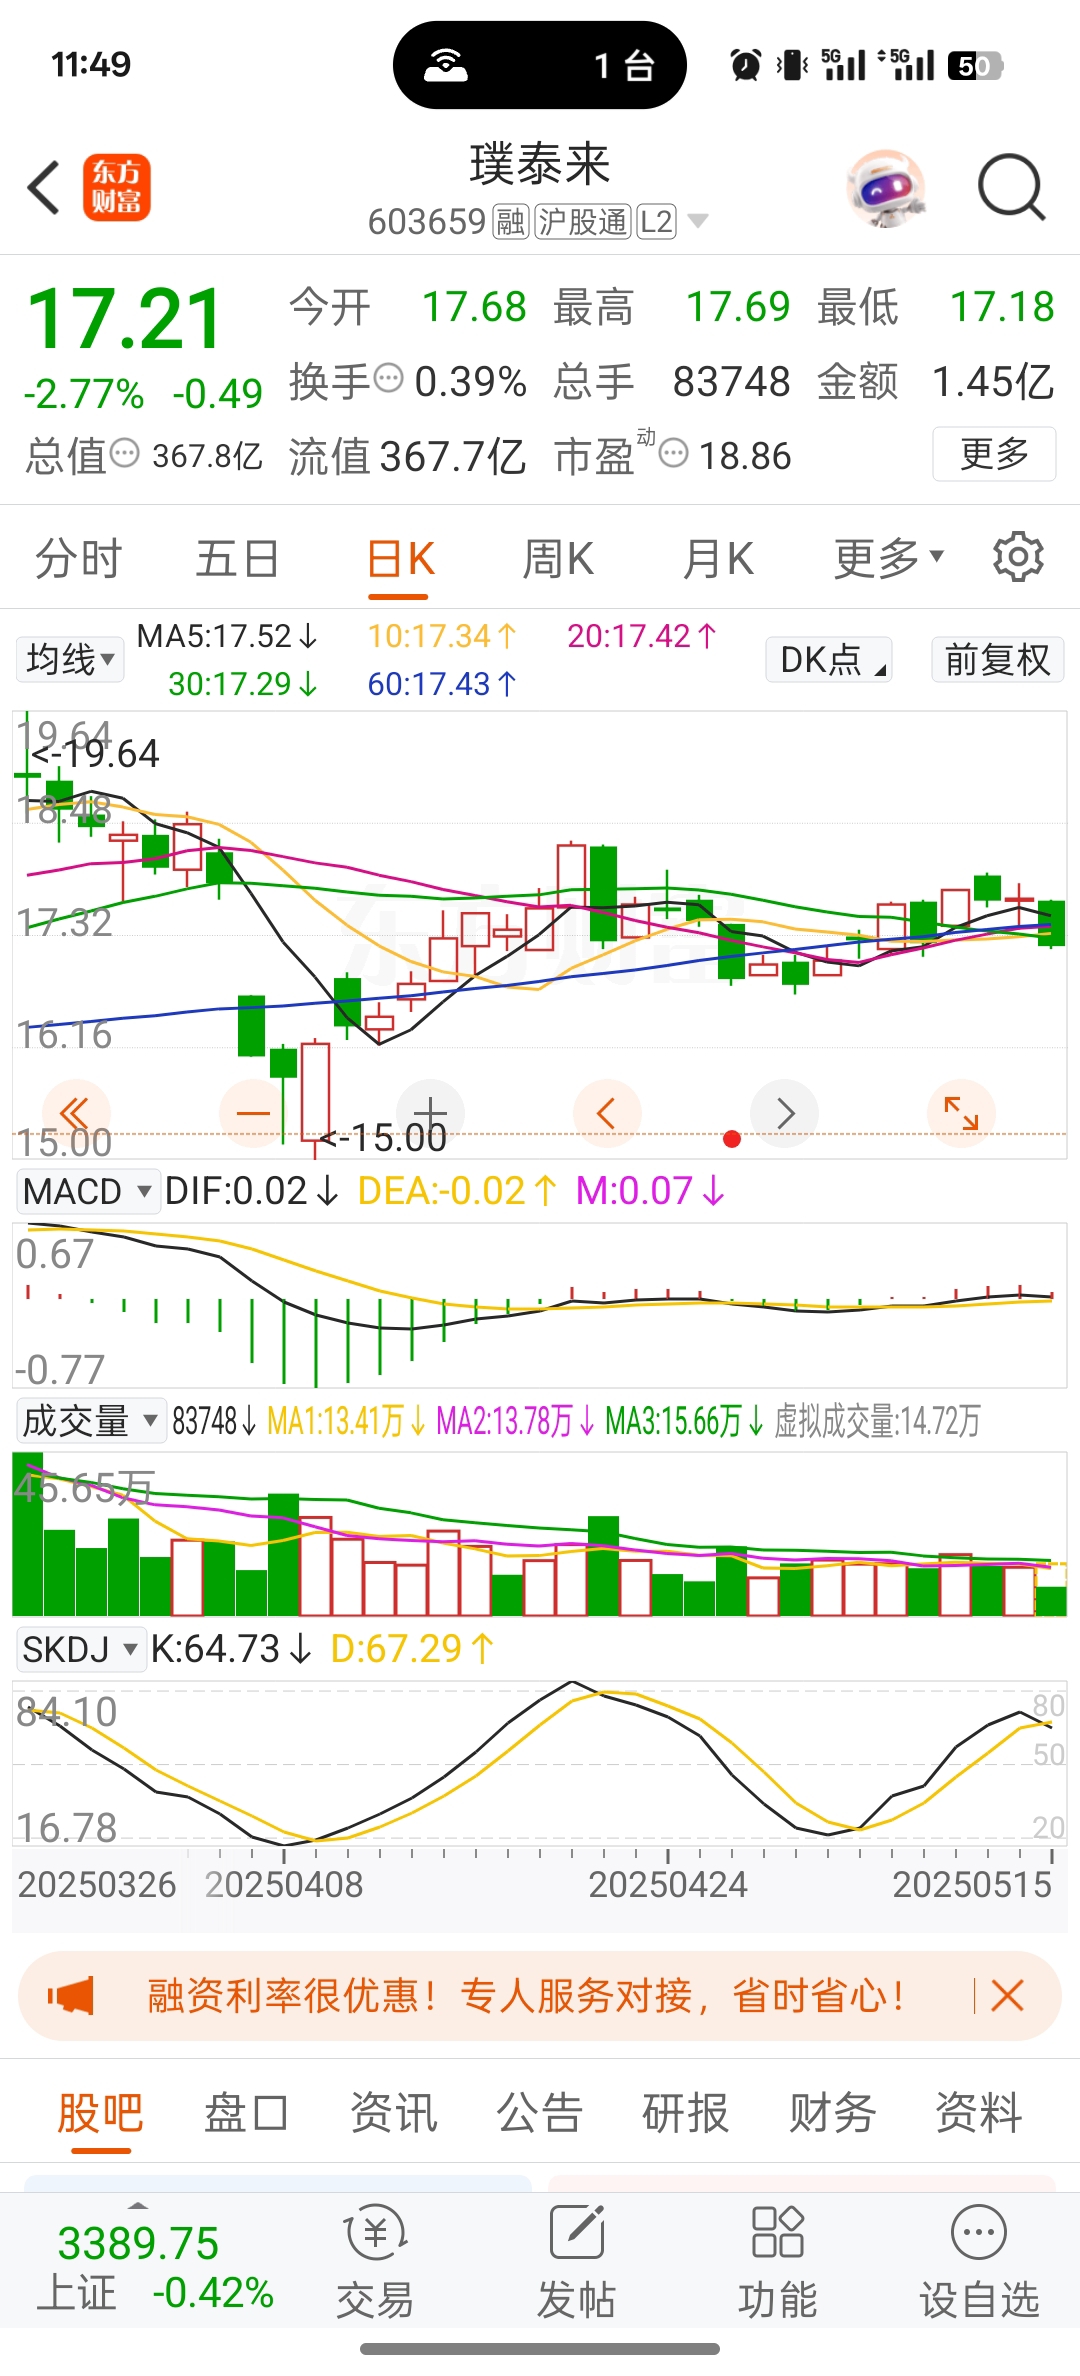Tap DIF:0.02 value
The width and height of the screenshot is (1080, 2376).
pos(251,1191)
